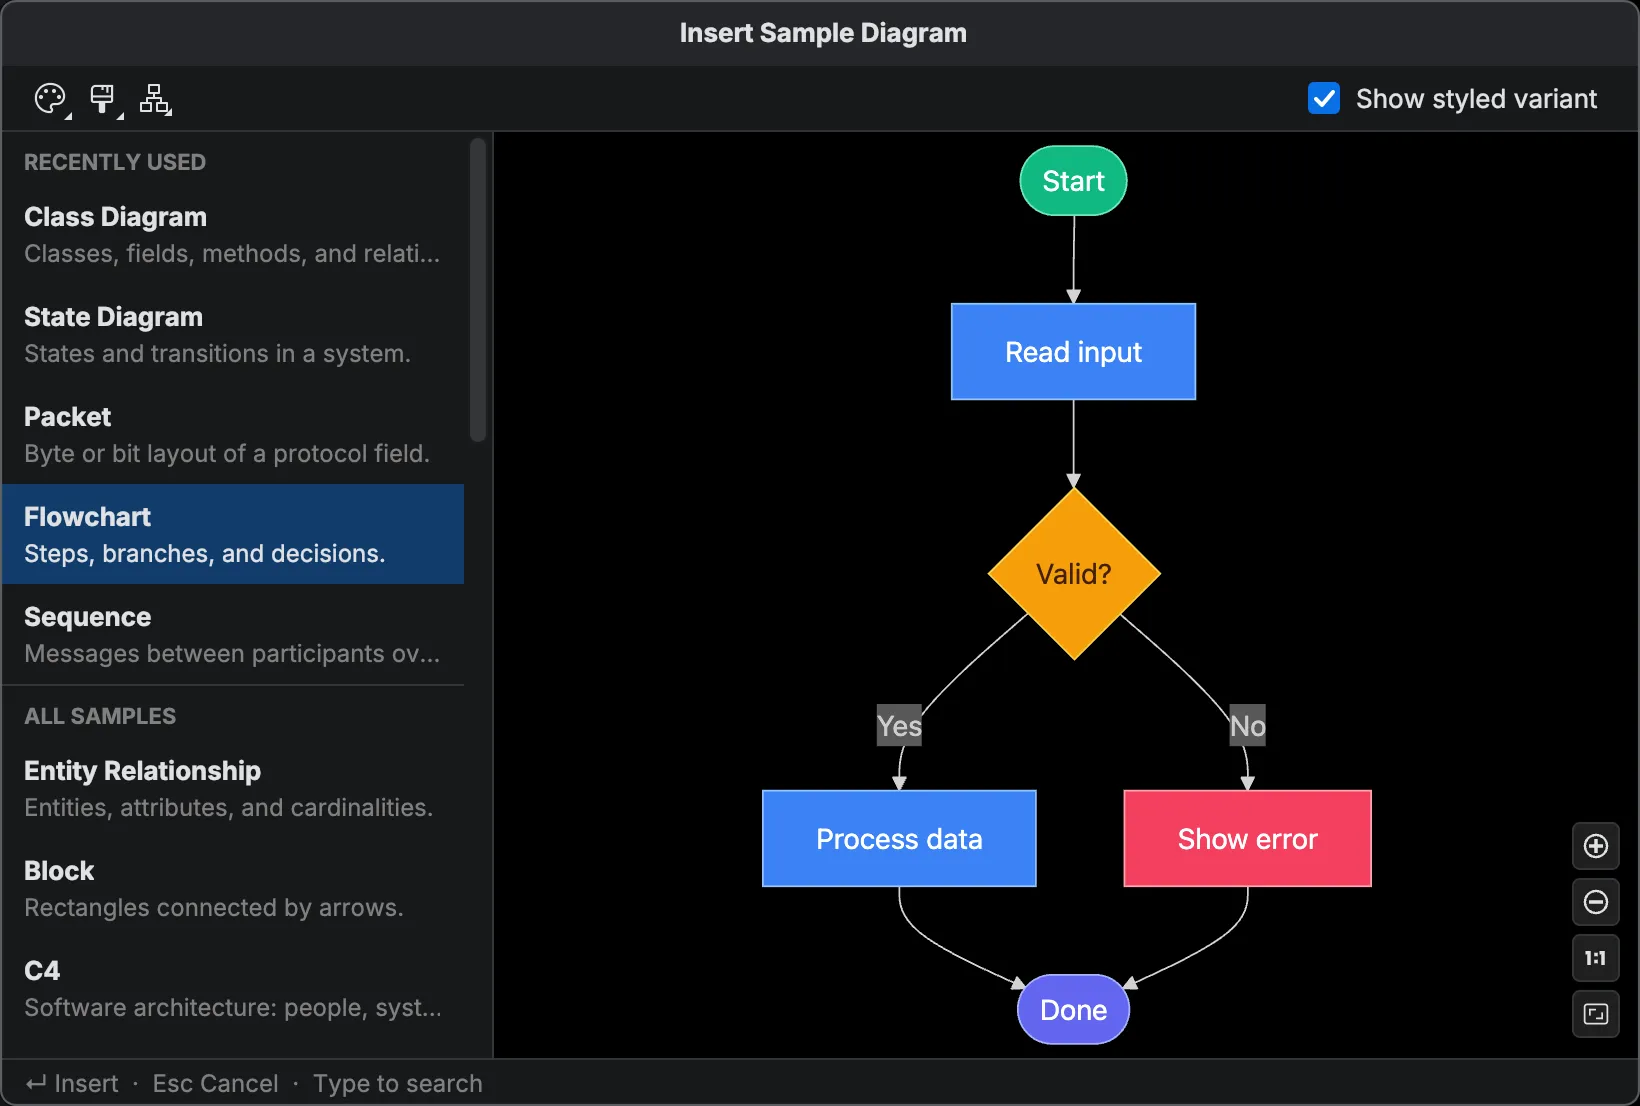Expand the palette icon's dropdown arrow
Viewport: 1640px width, 1106px height.
click(x=68, y=116)
